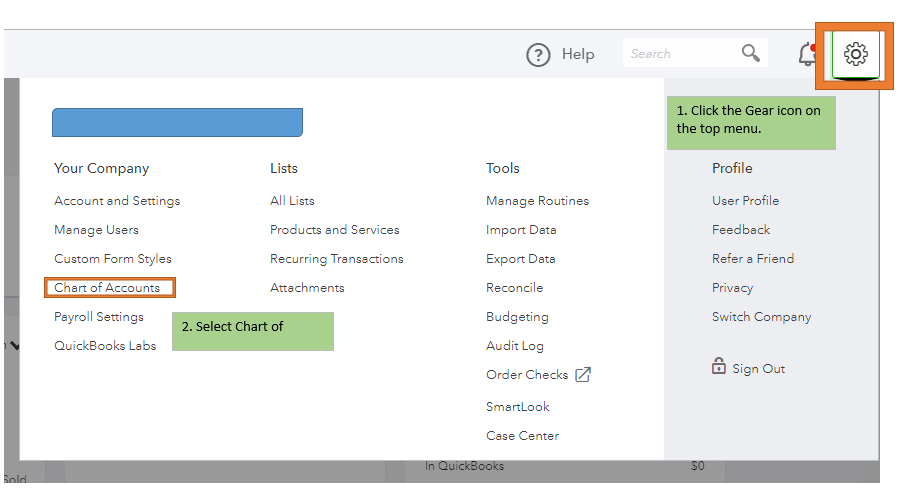Choose Custom Form Styles

[113, 259]
